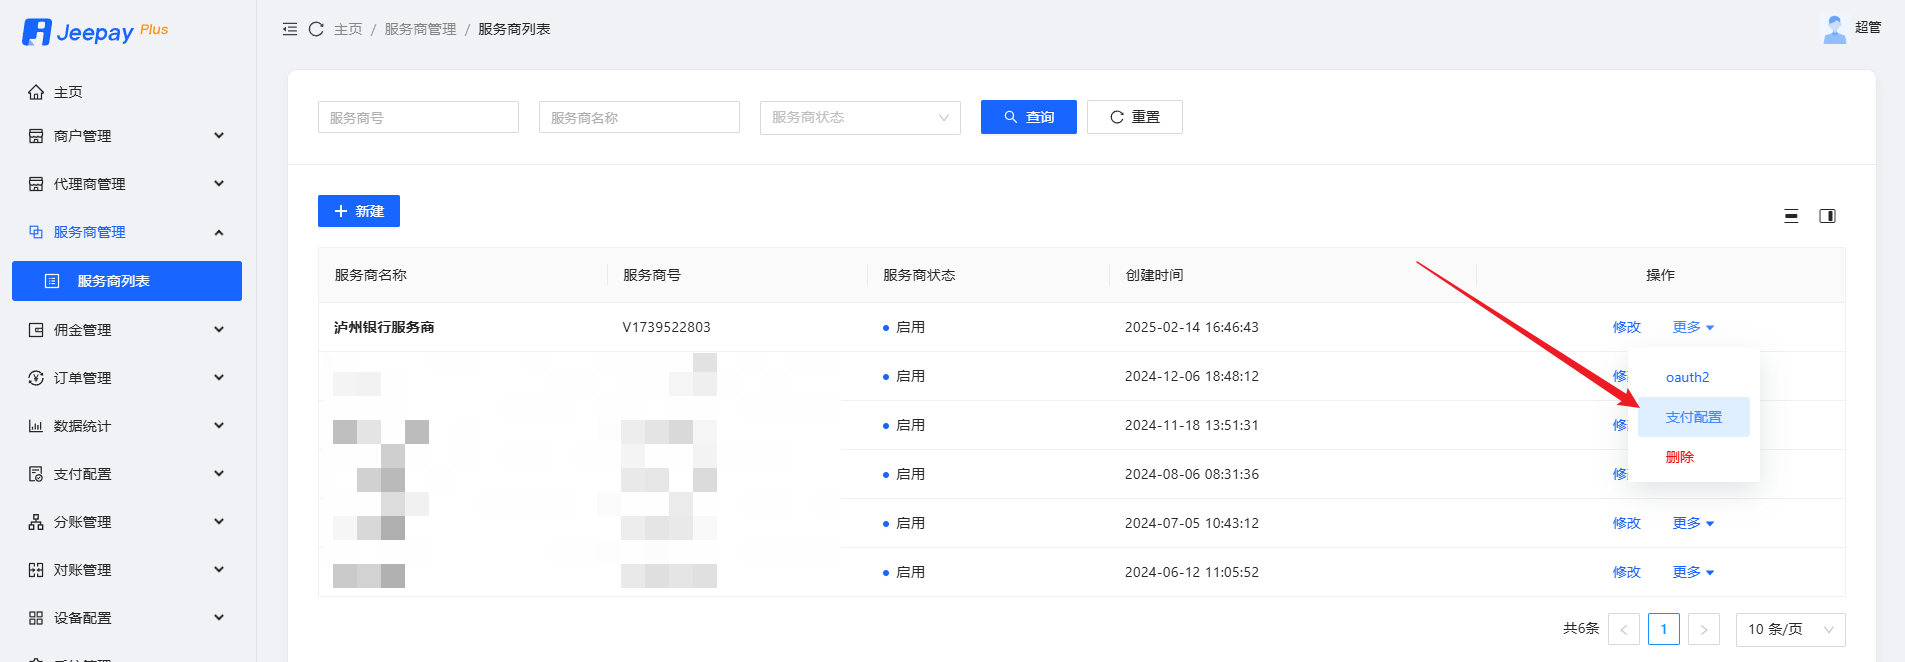Screen dimensions: 1905x662
Task: Open 服务商状态 dropdown filter
Action: point(859,118)
